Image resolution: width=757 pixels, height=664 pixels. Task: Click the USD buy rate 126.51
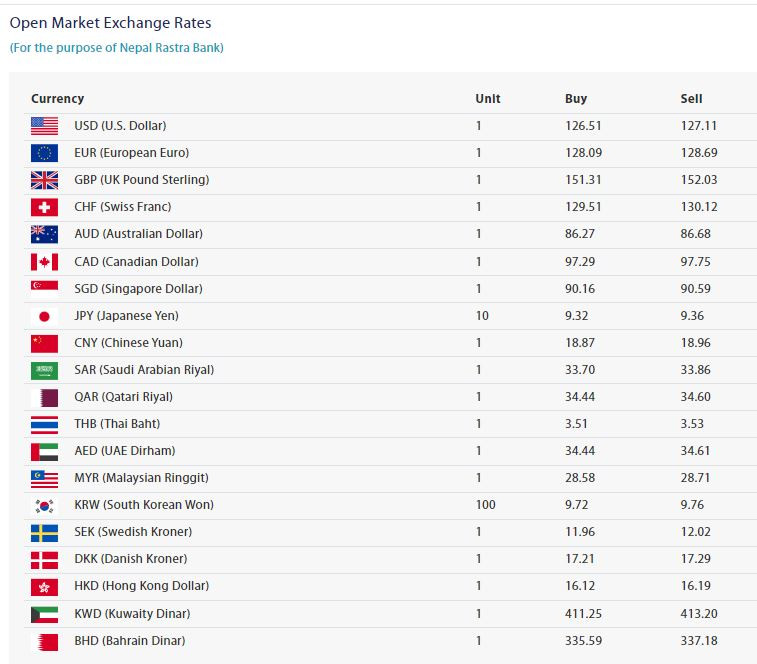pos(581,126)
